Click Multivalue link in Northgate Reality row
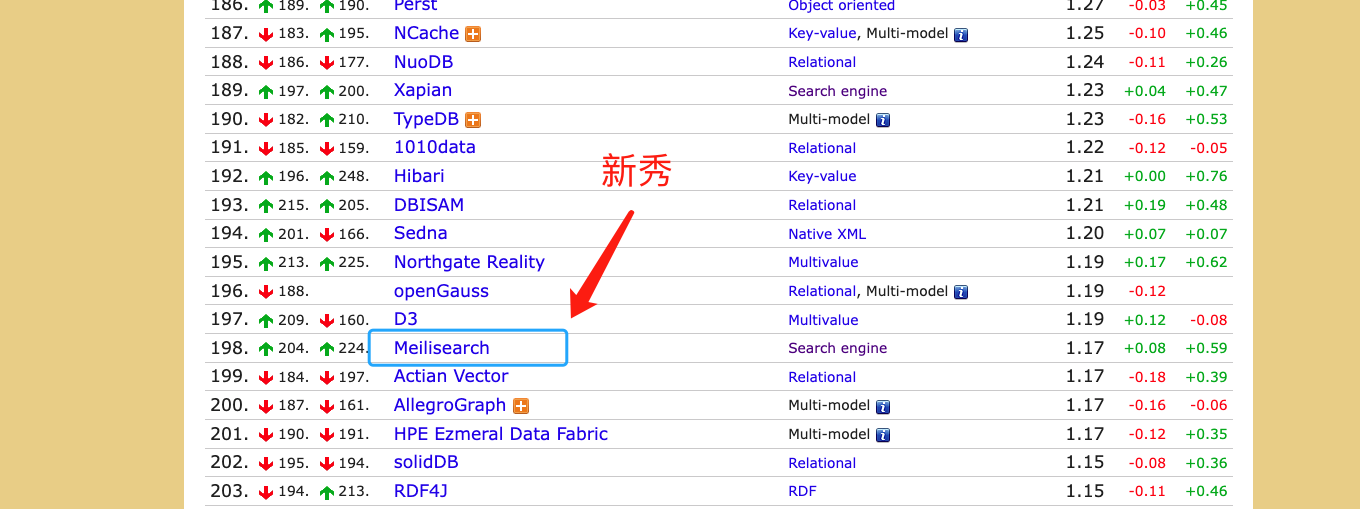 (x=823, y=262)
